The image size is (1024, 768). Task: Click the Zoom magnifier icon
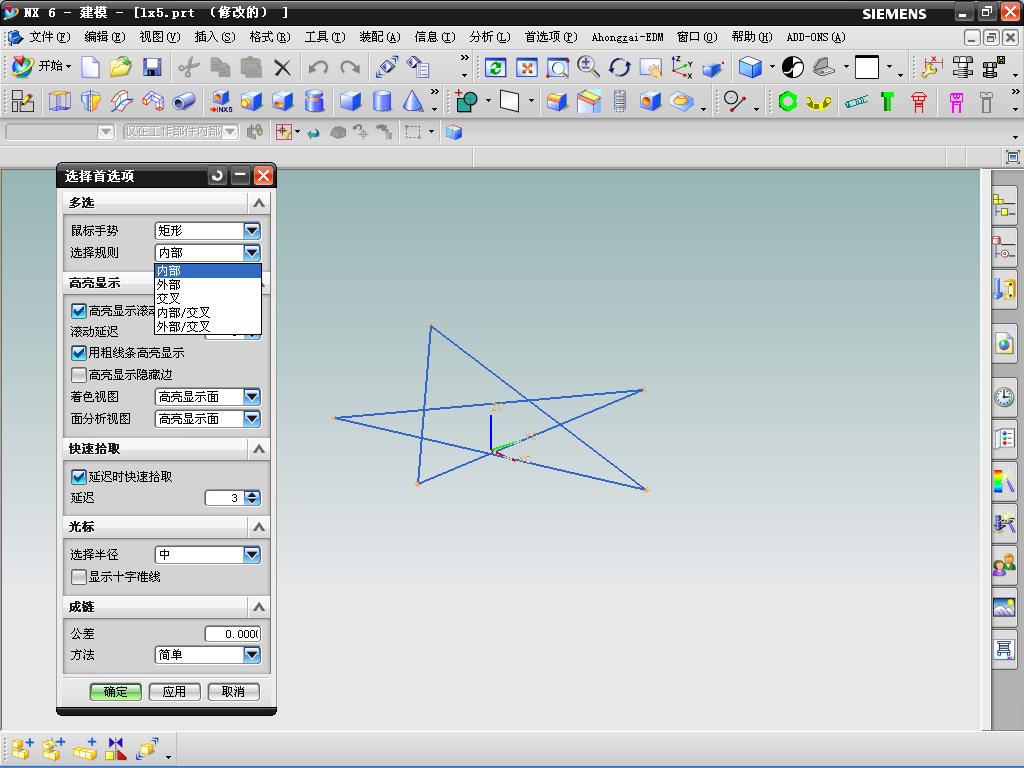[588, 67]
